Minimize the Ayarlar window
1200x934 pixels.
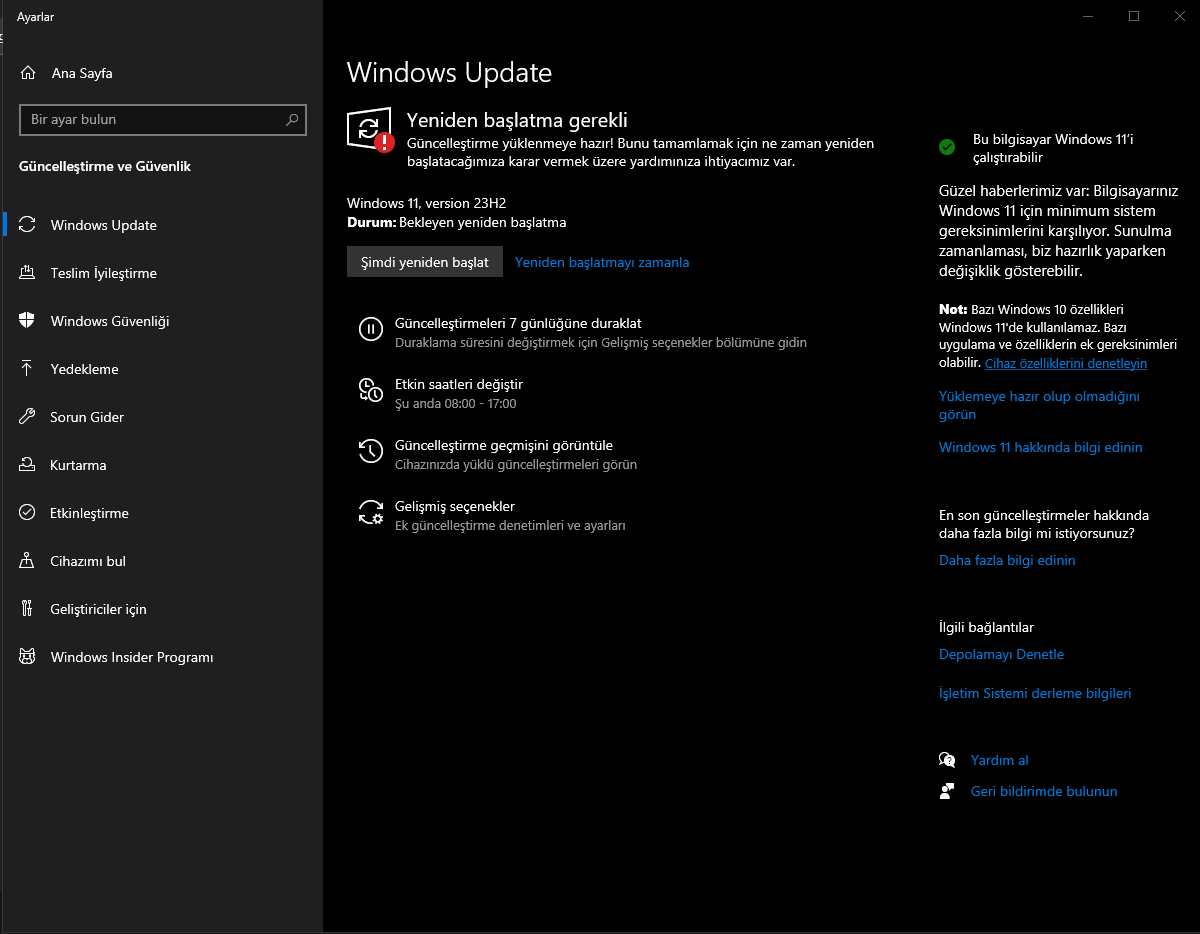(x=1088, y=16)
